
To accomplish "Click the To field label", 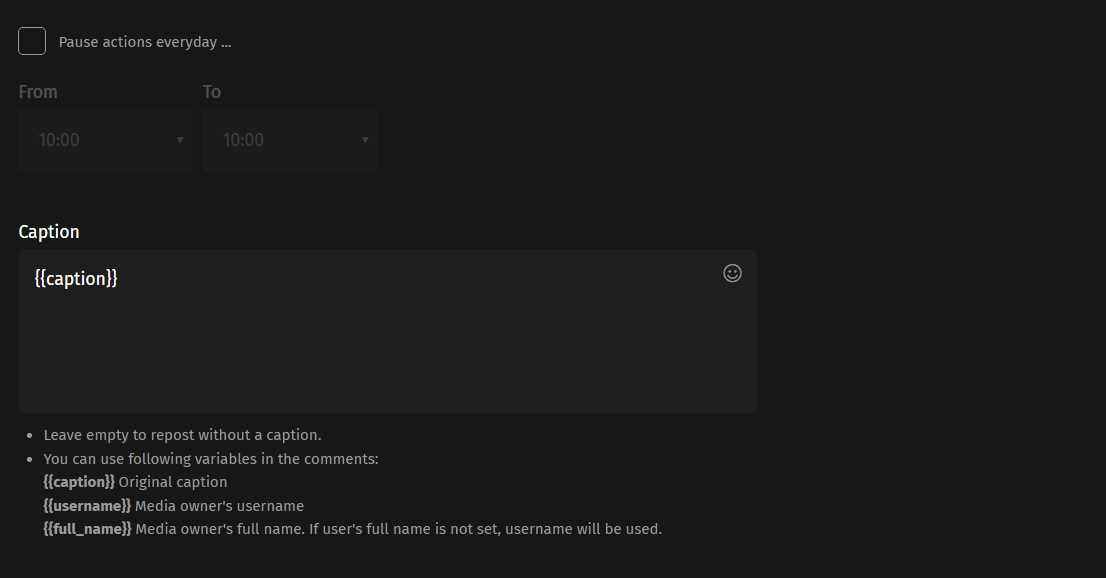I will pos(212,92).
